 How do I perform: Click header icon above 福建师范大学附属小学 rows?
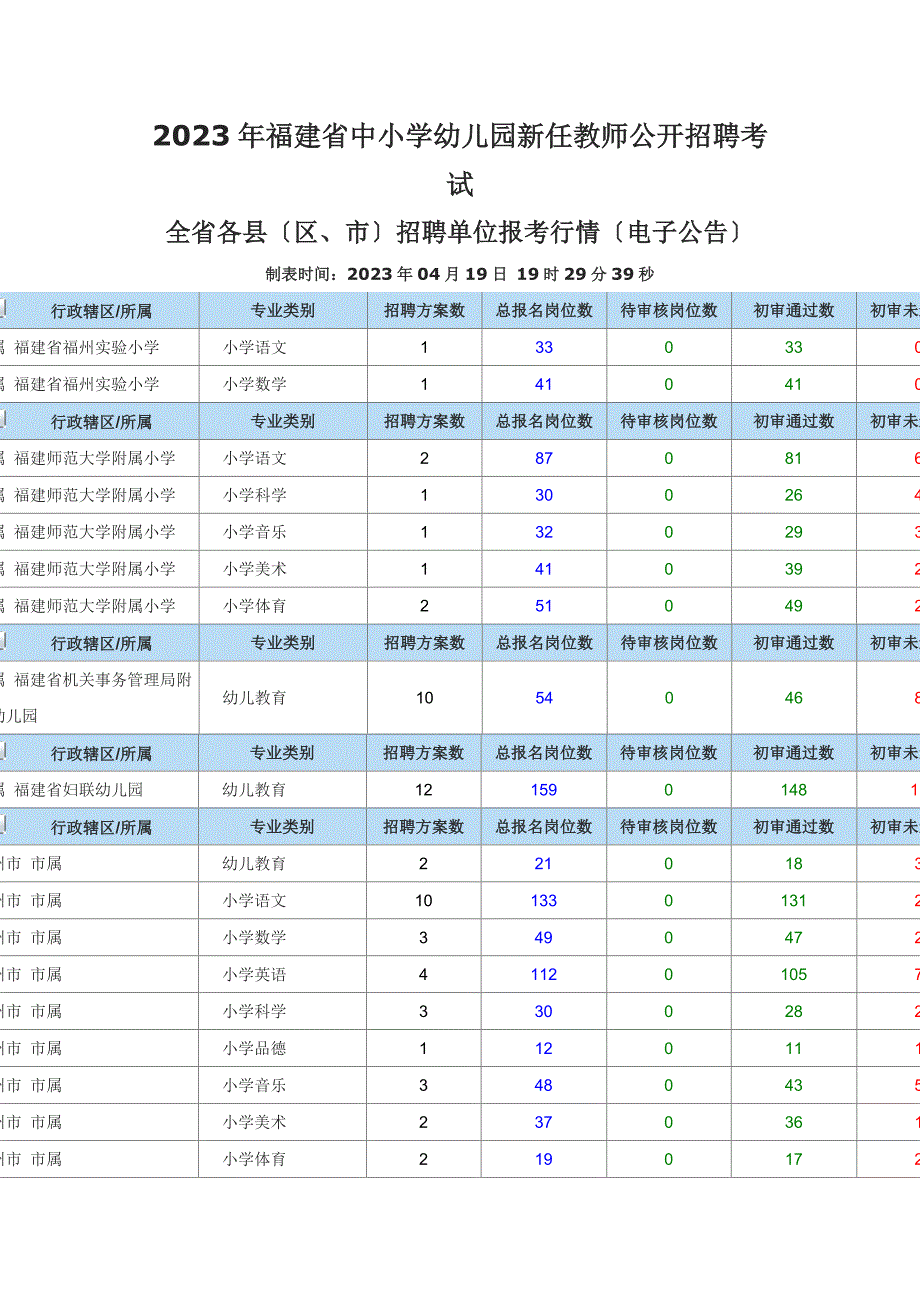(x=3, y=419)
